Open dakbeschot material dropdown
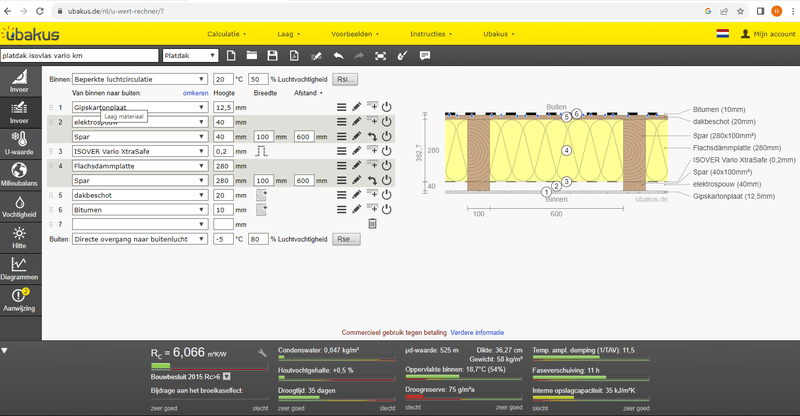This screenshot has height=416, width=800. [x=140, y=195]
